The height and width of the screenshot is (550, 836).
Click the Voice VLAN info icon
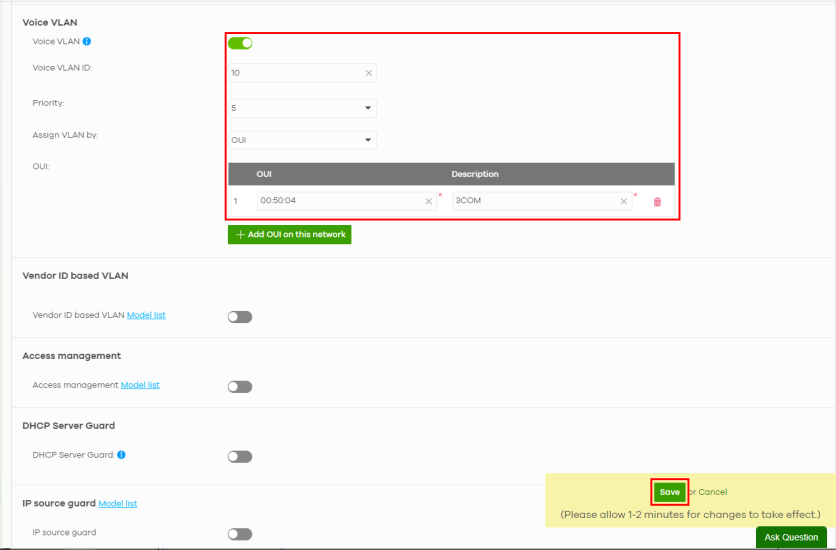pyautogui.click(x=87, y=42)
